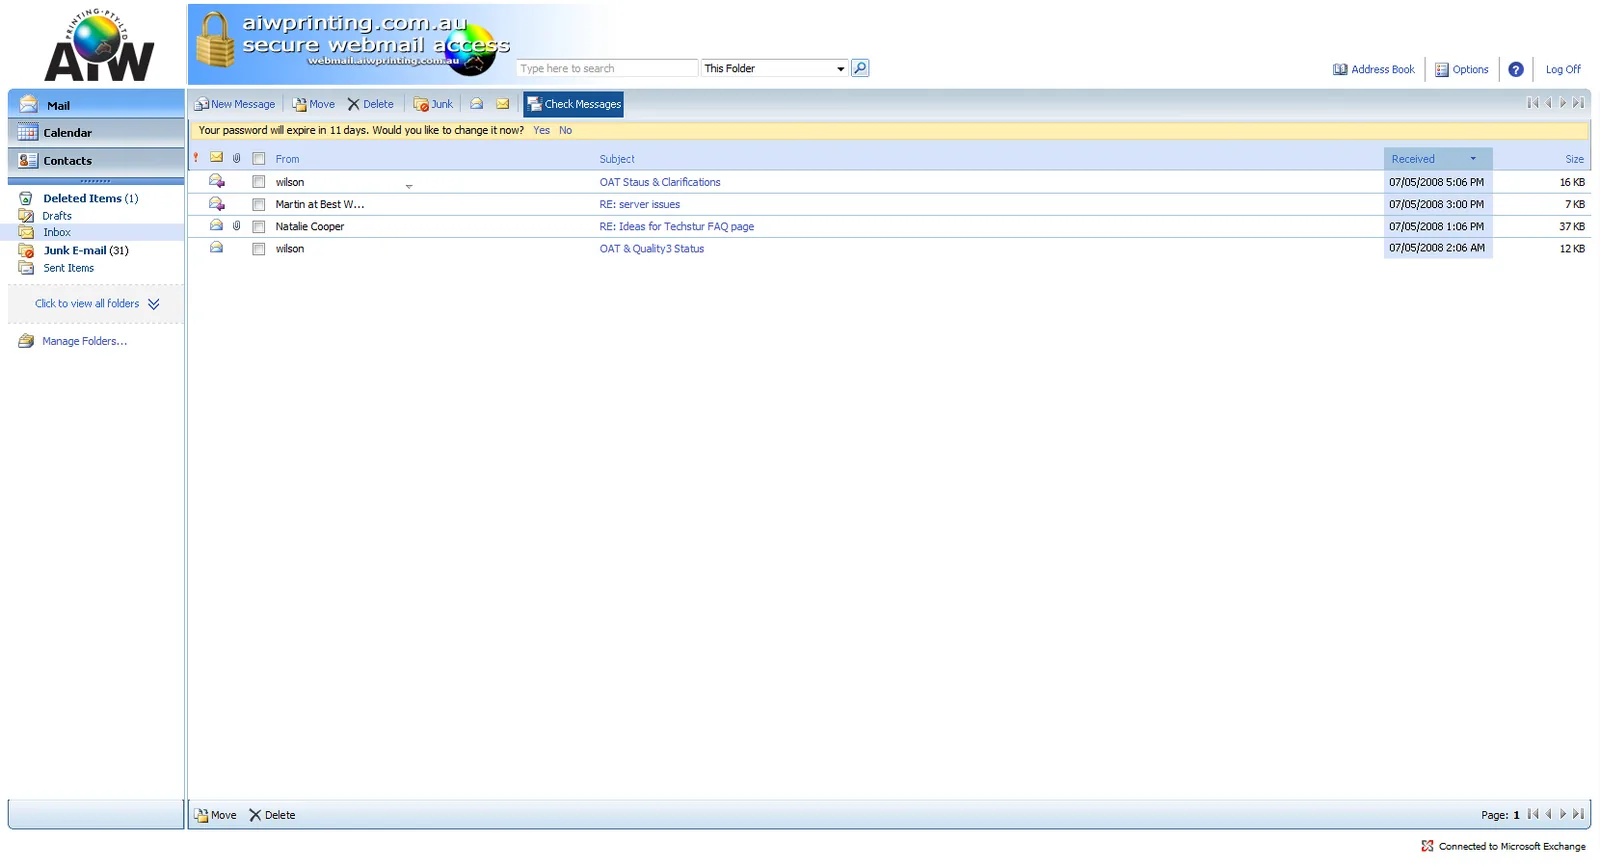Click Yes to change password
This screenshot has height=867, width=1600.
click(x=541, y=130)
